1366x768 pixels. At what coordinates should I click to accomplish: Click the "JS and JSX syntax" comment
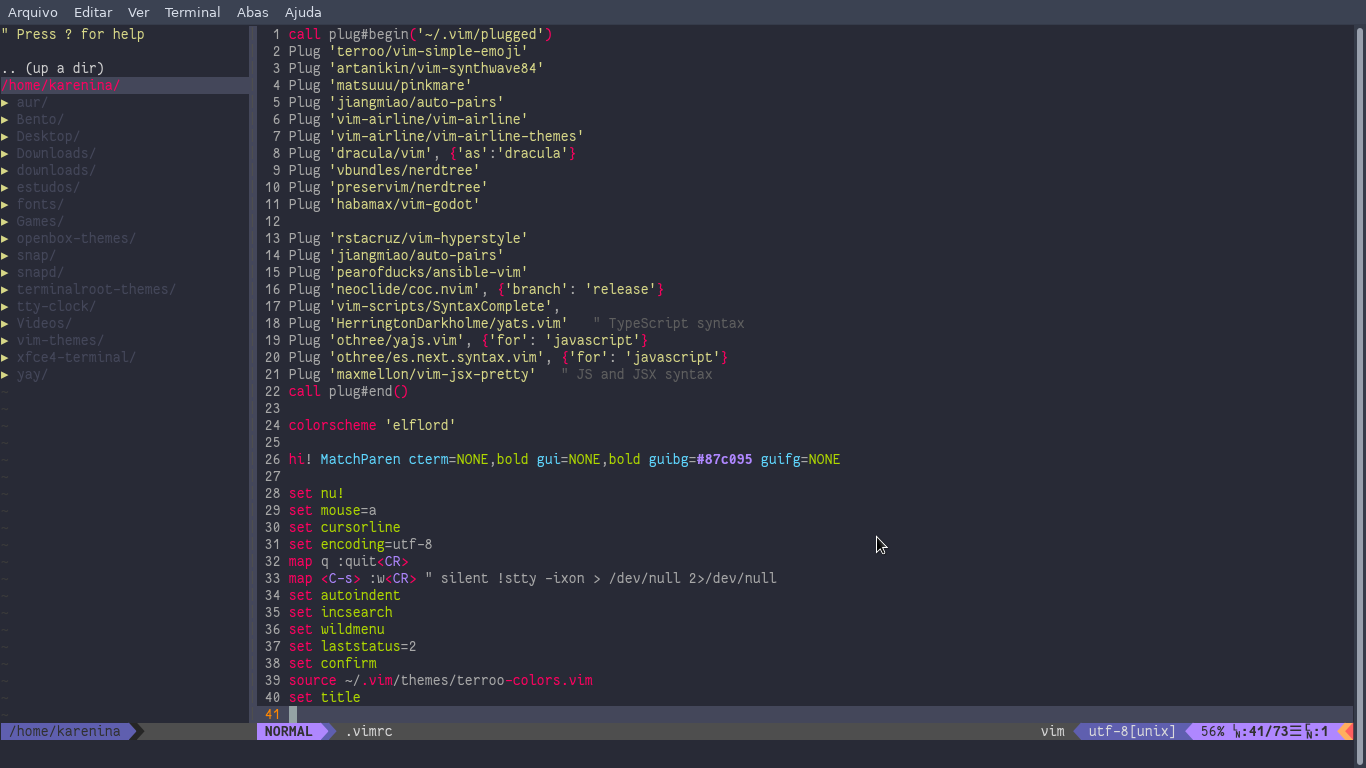(x=637, y=374)
